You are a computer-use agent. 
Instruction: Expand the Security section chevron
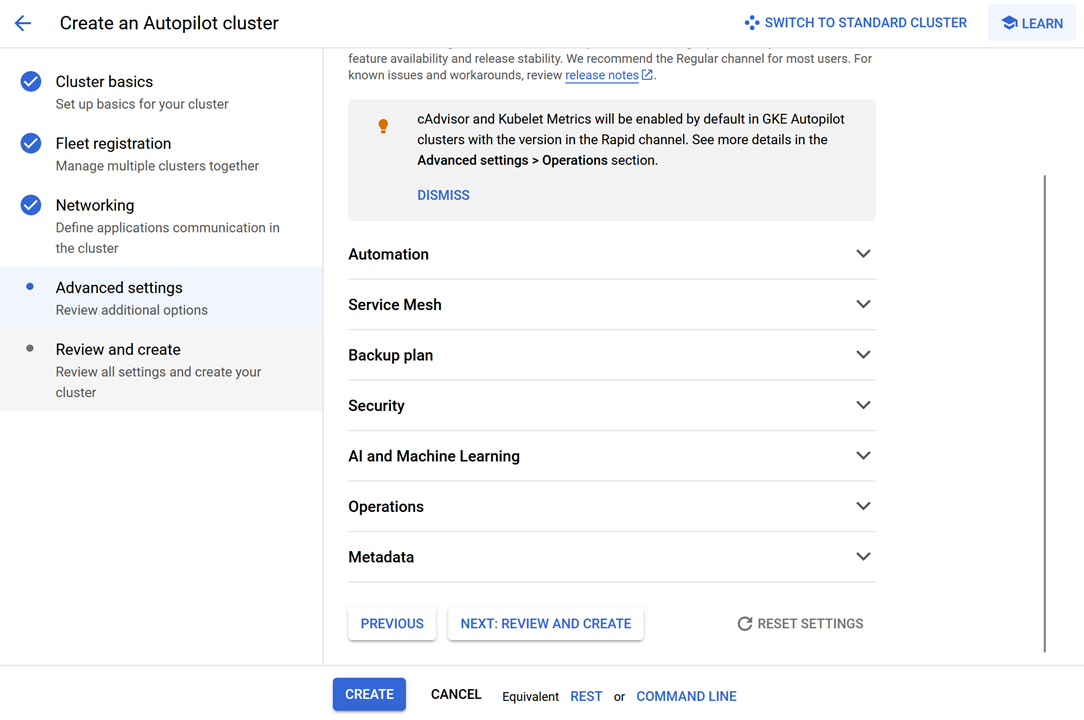pos(863,405)
